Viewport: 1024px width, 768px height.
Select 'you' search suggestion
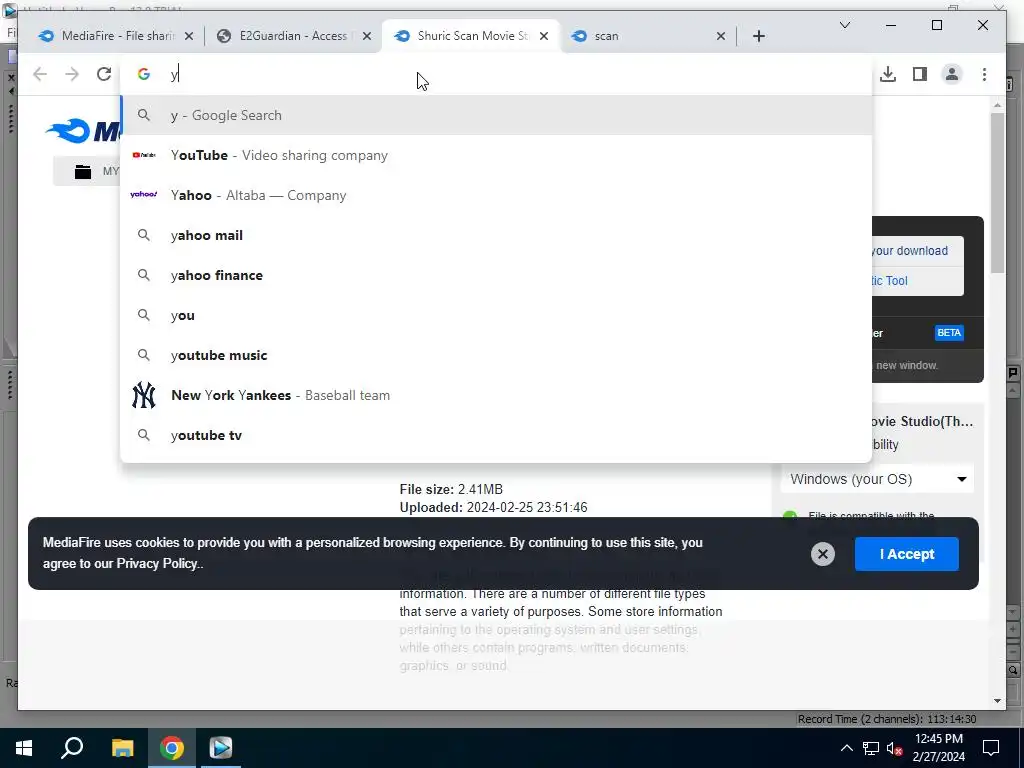pos(496,315)
